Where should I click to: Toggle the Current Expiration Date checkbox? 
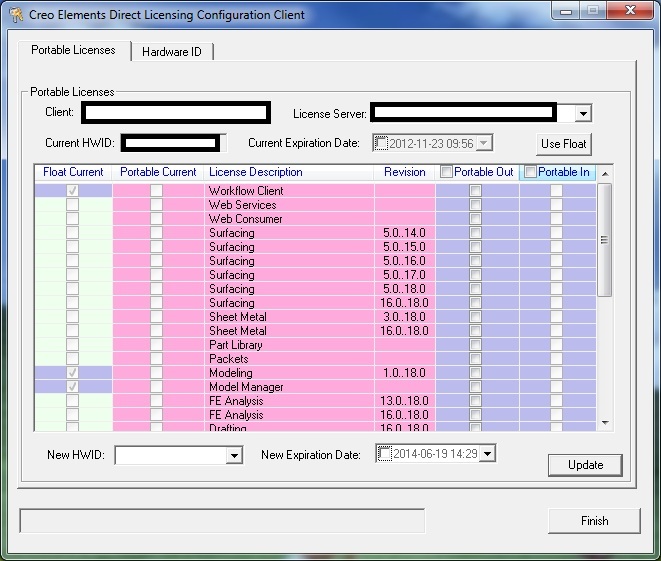pyautogui.click(x=381, y=143)
